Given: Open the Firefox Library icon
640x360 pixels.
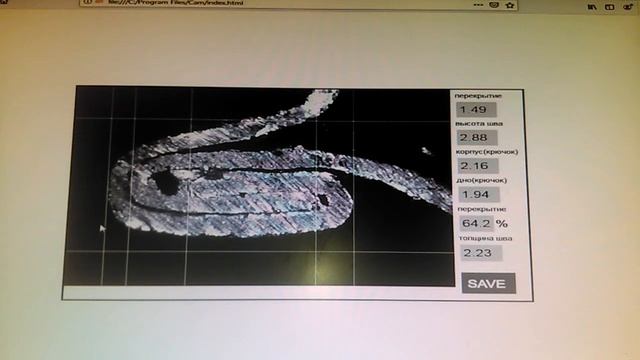Looking at the screenshot, I should click(592, 7).
